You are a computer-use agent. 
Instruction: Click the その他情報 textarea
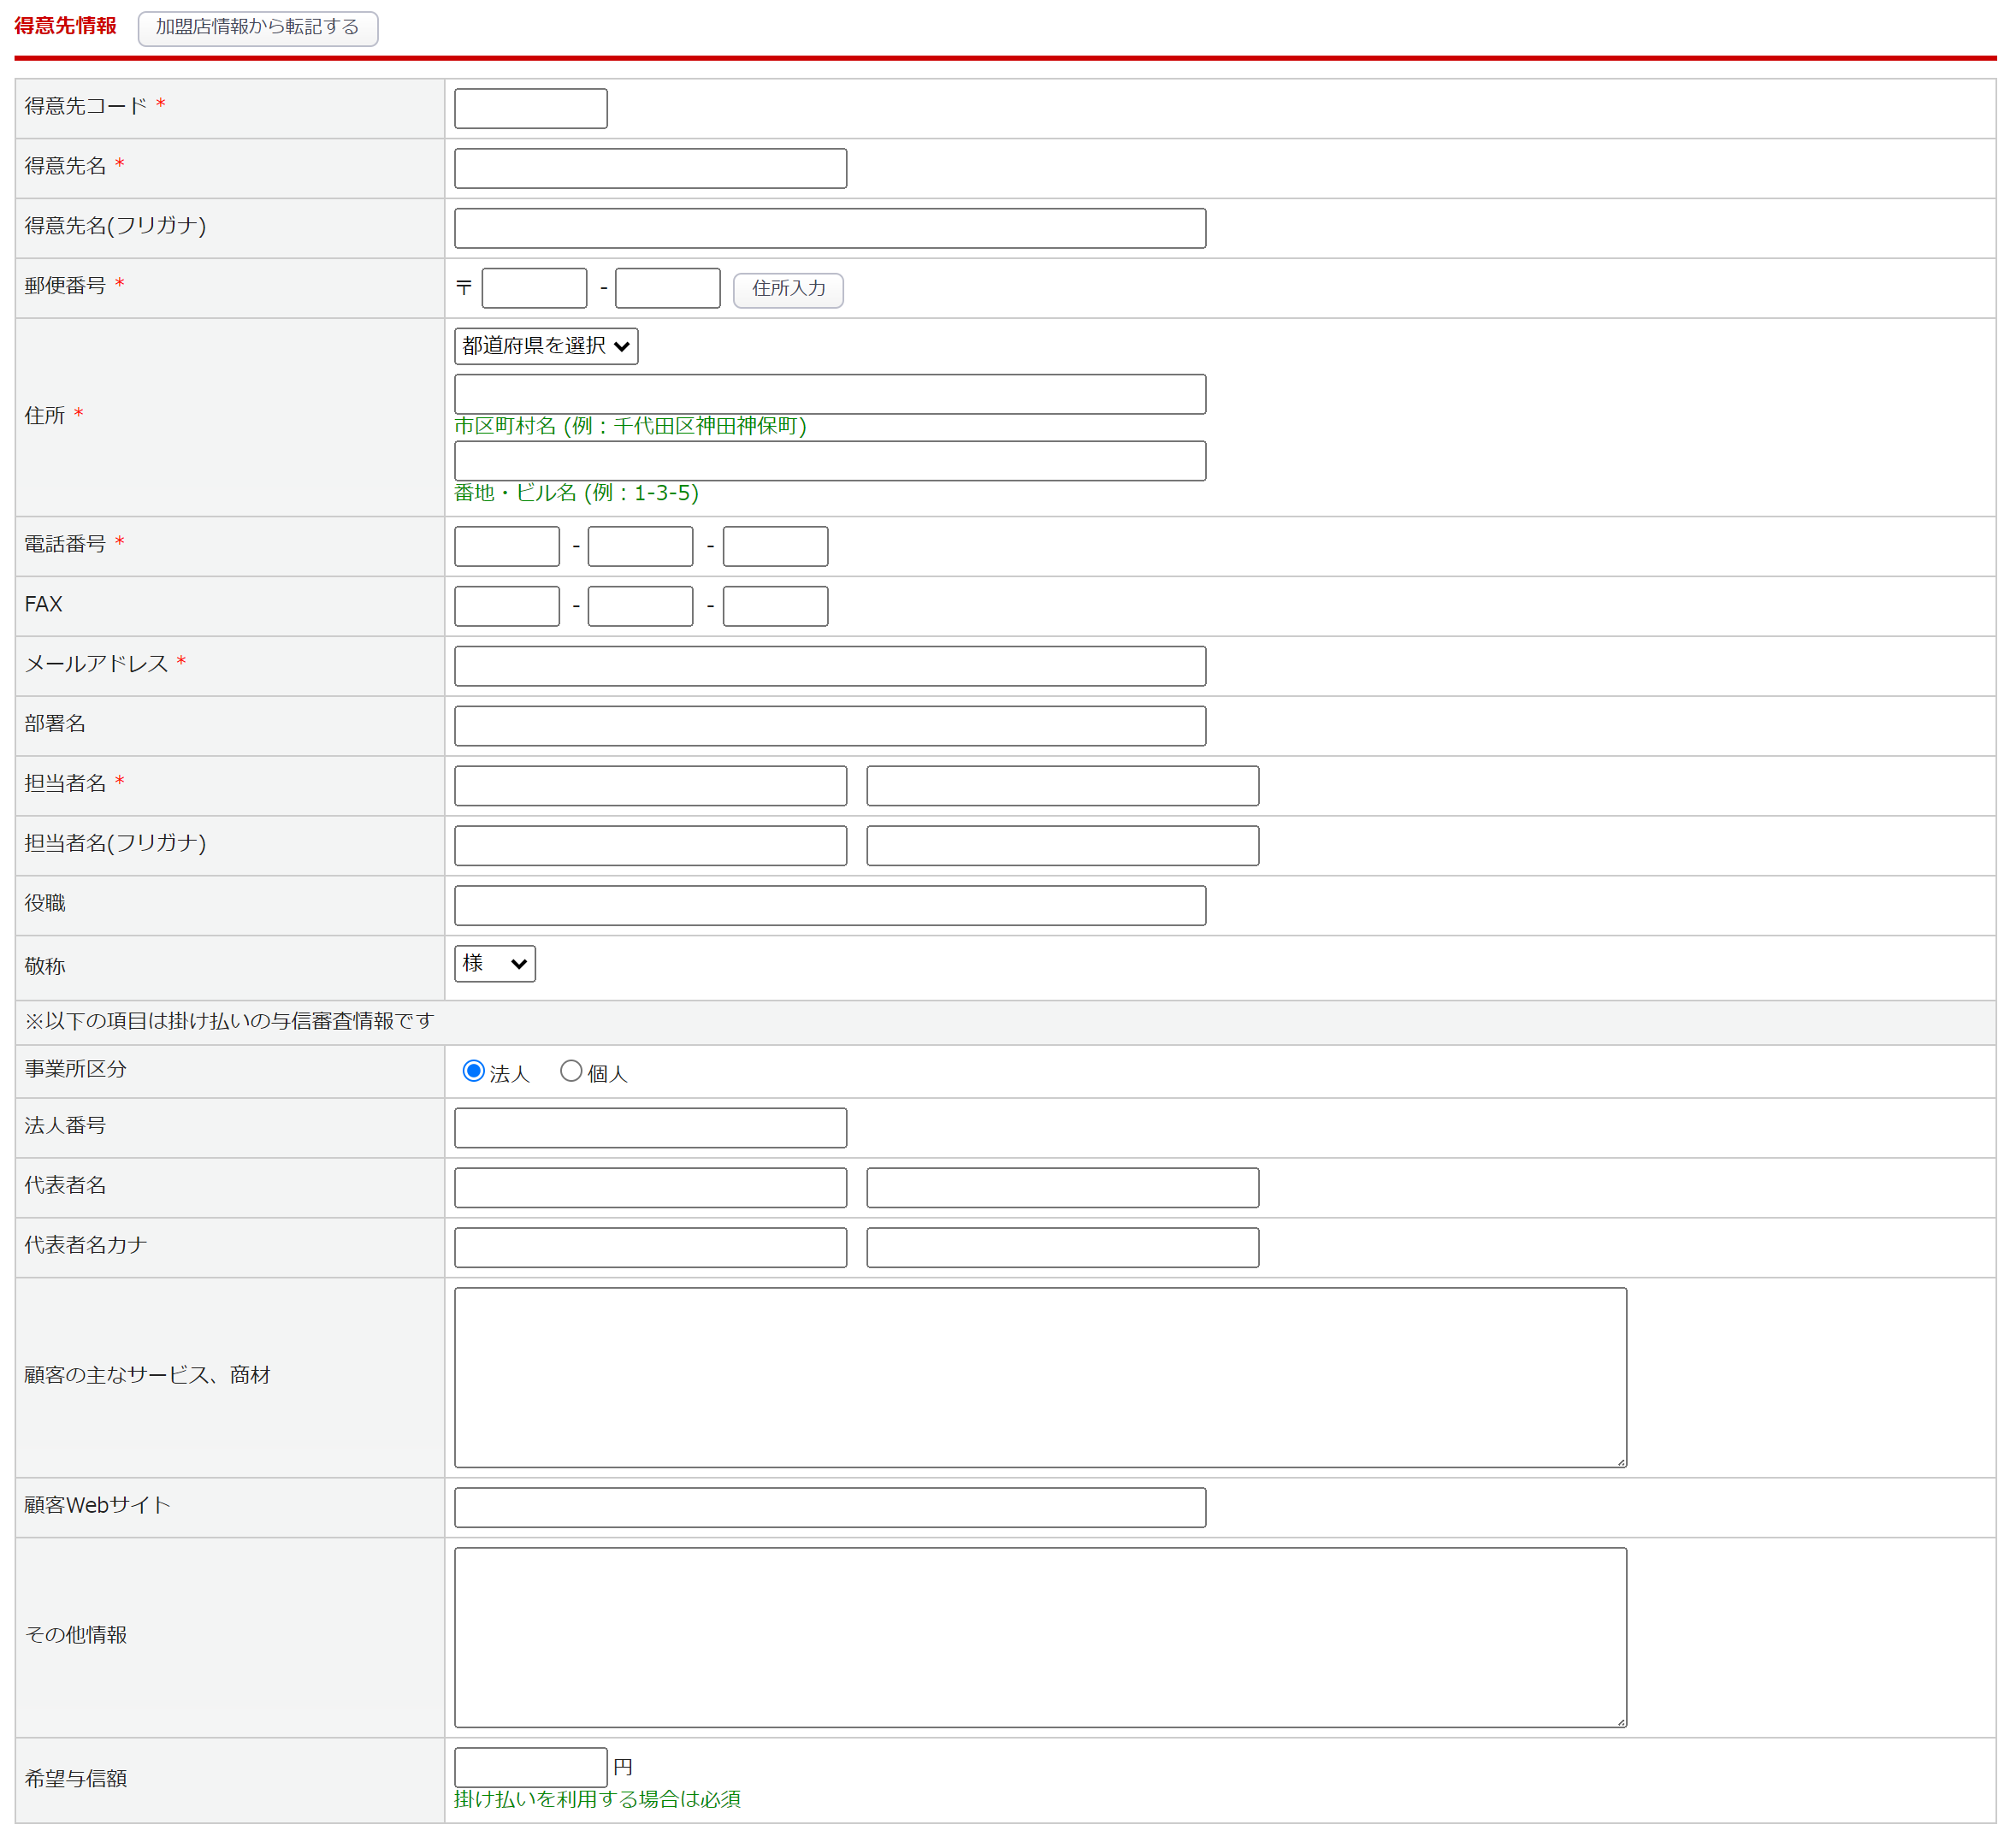1040,1637
